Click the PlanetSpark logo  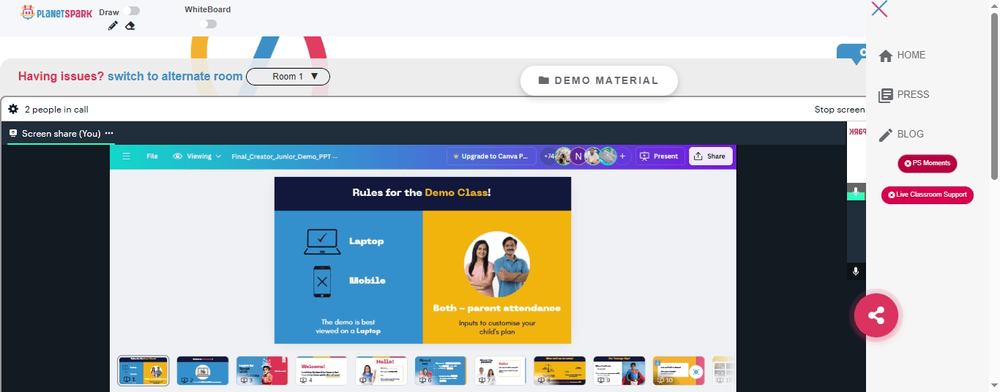[x=56, y=12]
